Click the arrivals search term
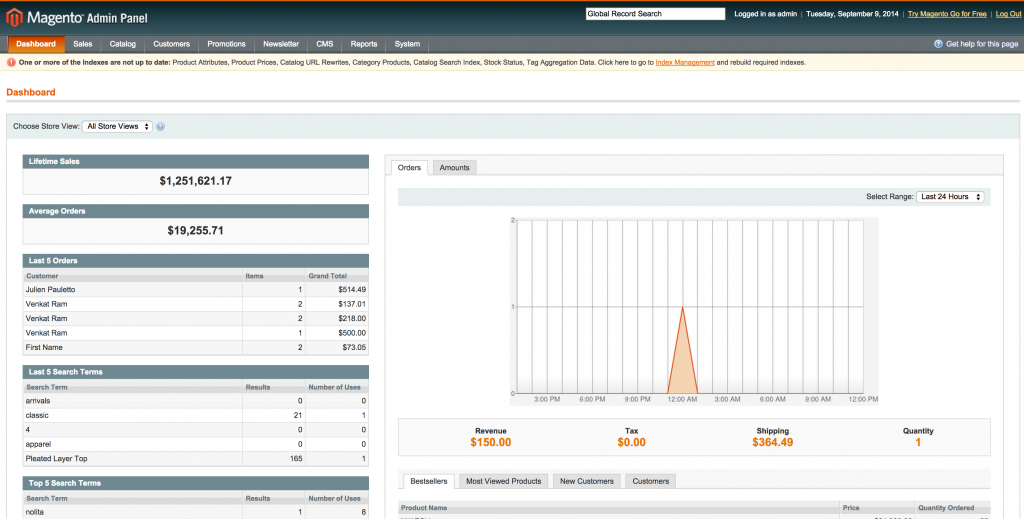Image resolution: width=1024 pixels, height=519 pixels. pos(38,401)
